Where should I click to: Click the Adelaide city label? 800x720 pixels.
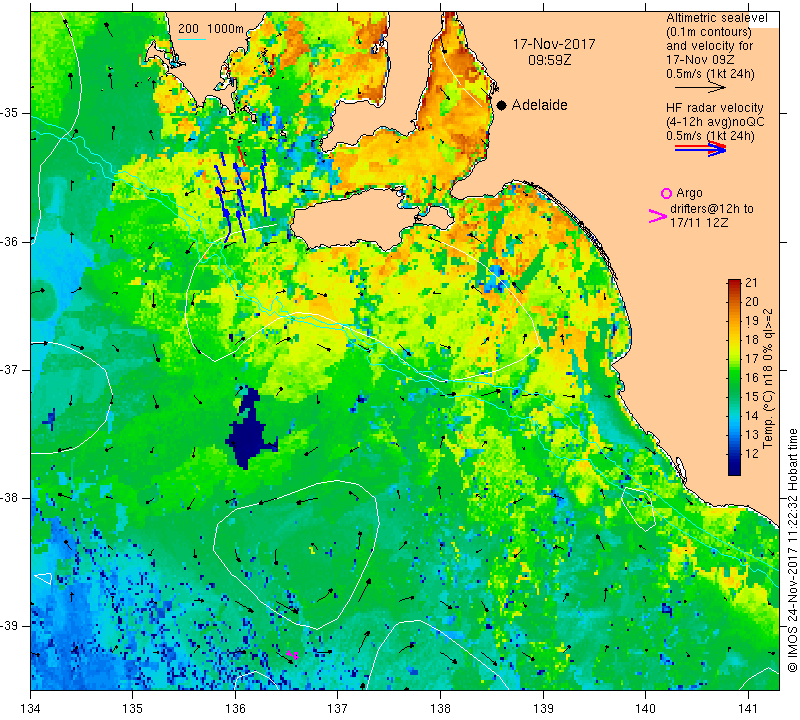click(x=539, y=105)
